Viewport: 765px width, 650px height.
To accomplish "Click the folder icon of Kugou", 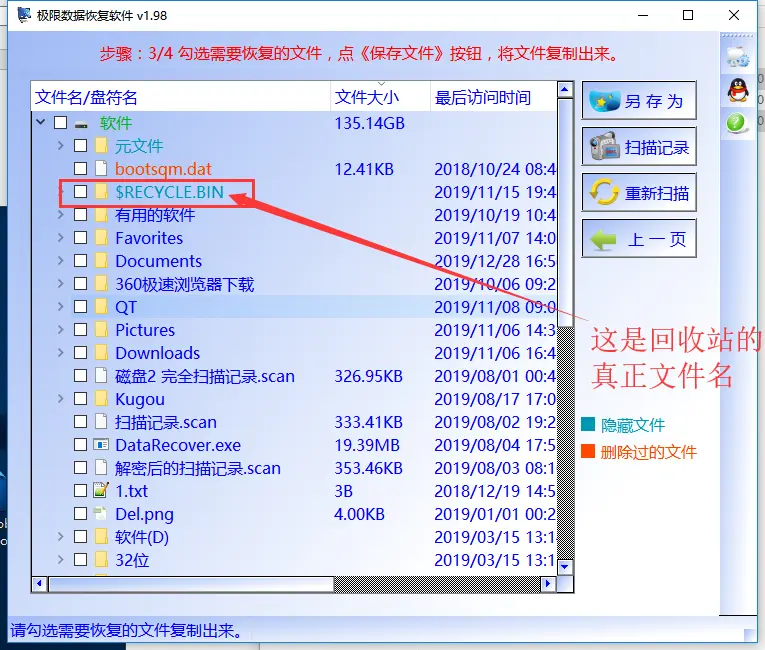I will (101, 399).
